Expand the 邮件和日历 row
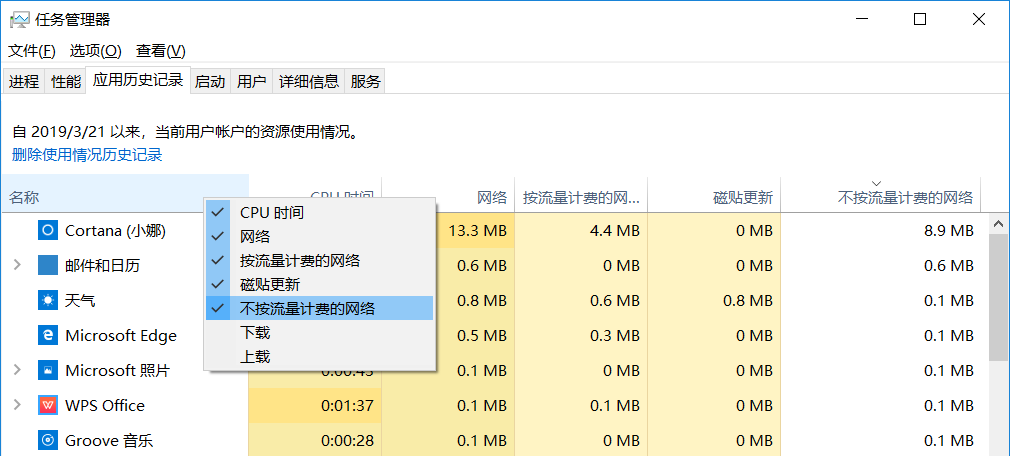Image resolution: width=1010 pixels, height=456 pixels. [17, 265]
